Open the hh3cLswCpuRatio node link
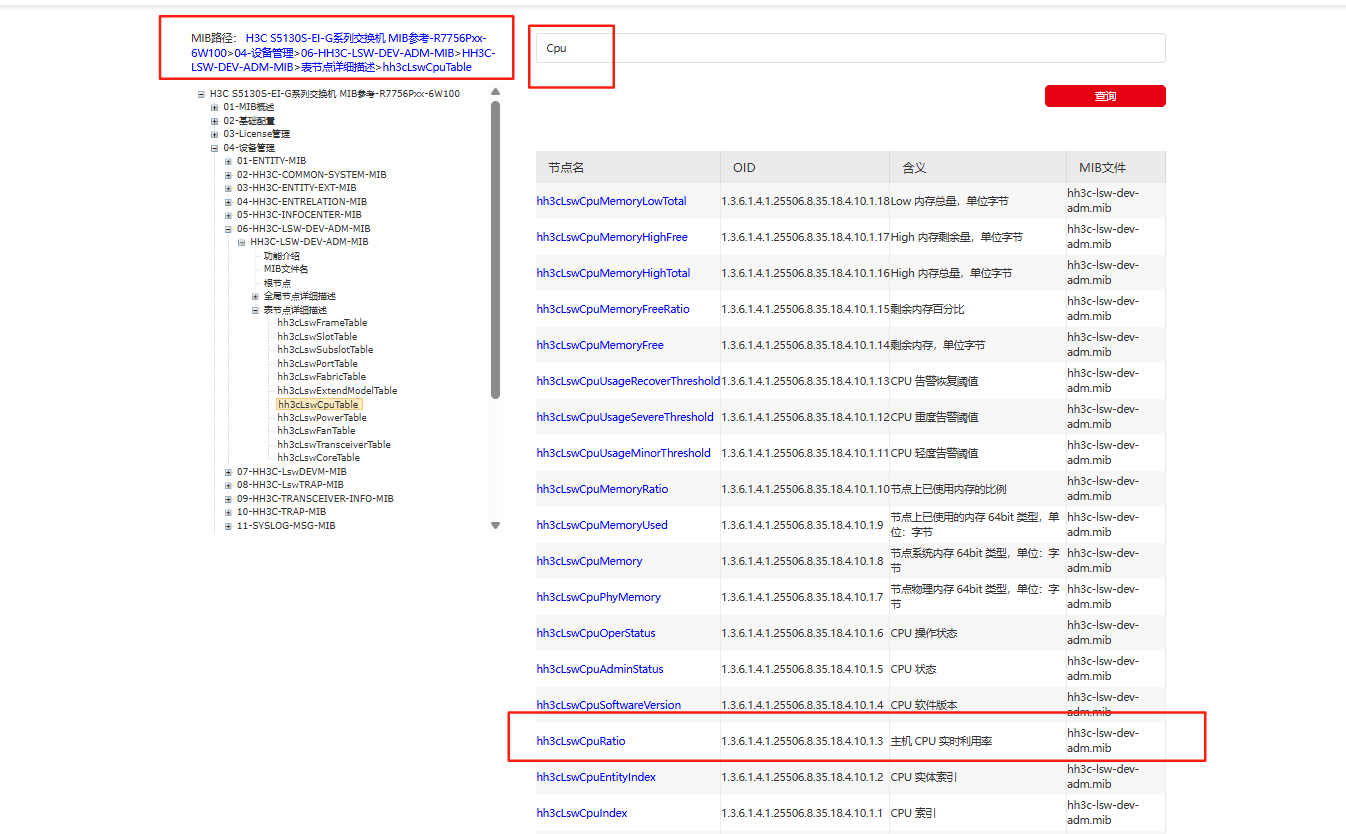 pos(580,741)
